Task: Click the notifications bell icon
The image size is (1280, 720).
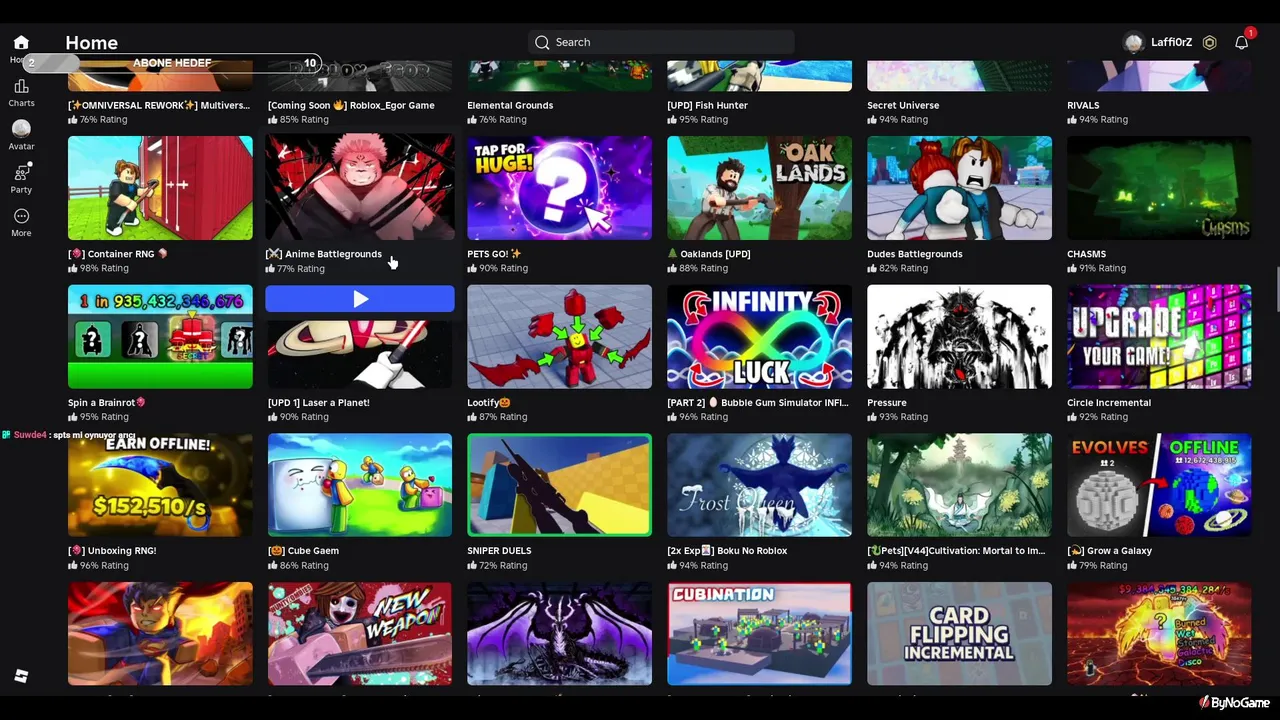Action: pyautogui.click(x=1241, y=43)
